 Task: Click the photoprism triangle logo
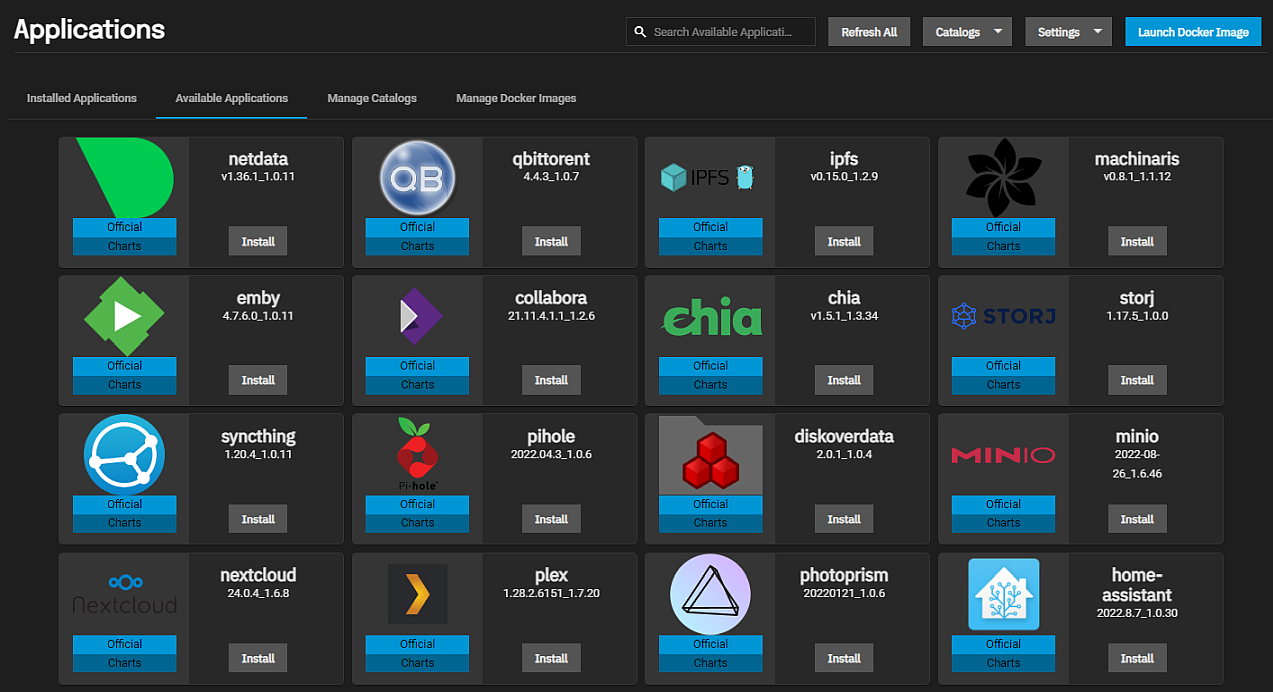[710, 594]
